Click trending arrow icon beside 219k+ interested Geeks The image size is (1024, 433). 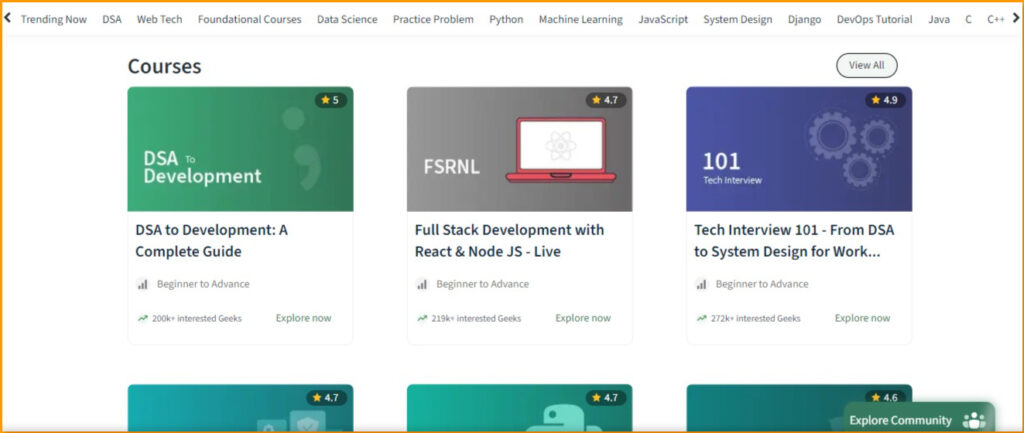(x=422, y=319)
